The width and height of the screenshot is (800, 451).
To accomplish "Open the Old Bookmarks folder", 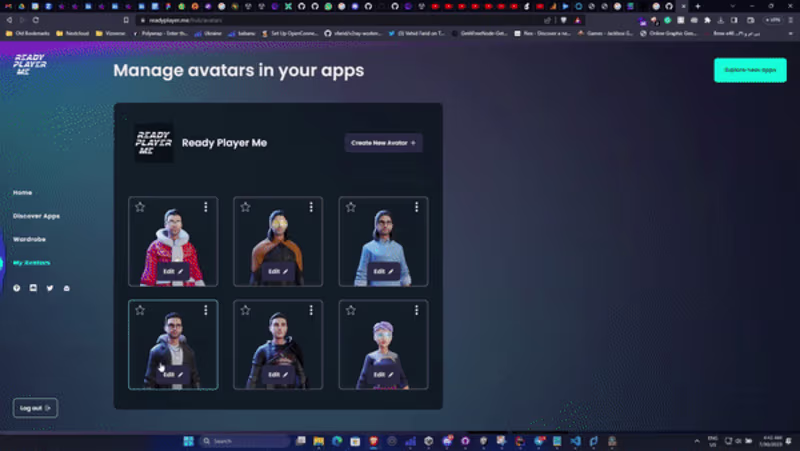I will click(x=28, y=33).
